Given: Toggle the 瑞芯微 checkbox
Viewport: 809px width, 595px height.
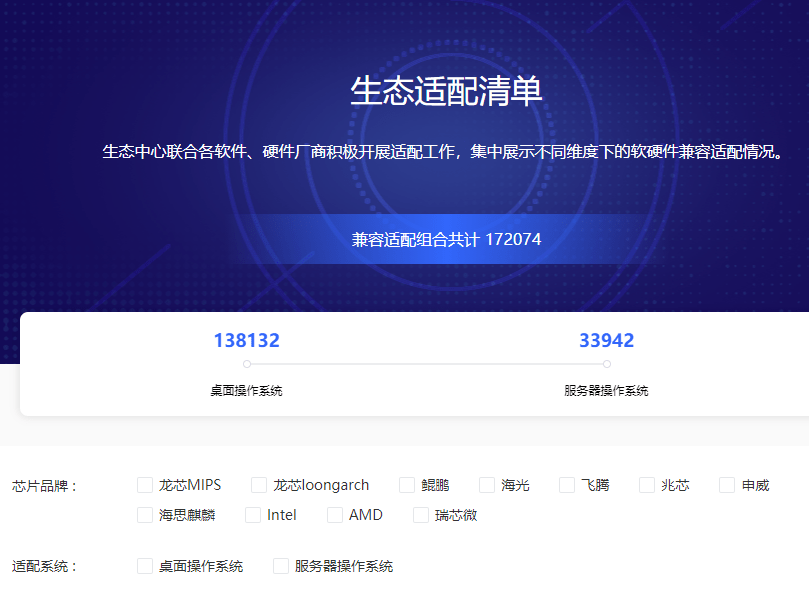Looking at the screenshot, I should 421,515.
